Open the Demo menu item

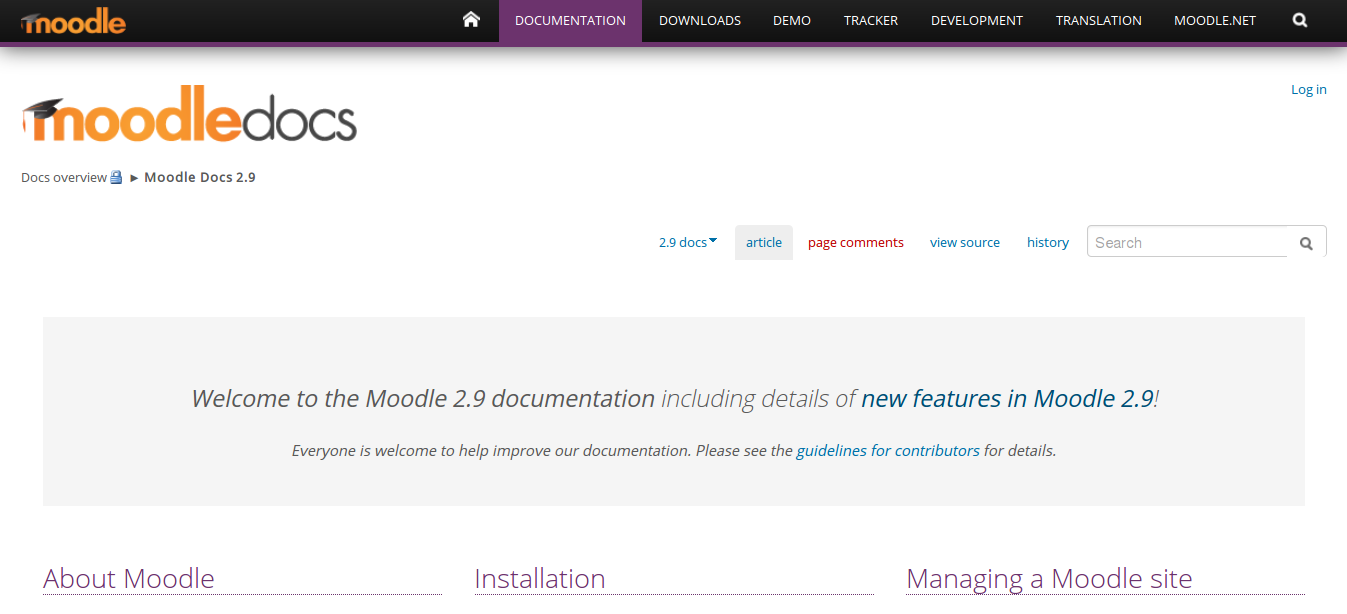click(792, 20)
